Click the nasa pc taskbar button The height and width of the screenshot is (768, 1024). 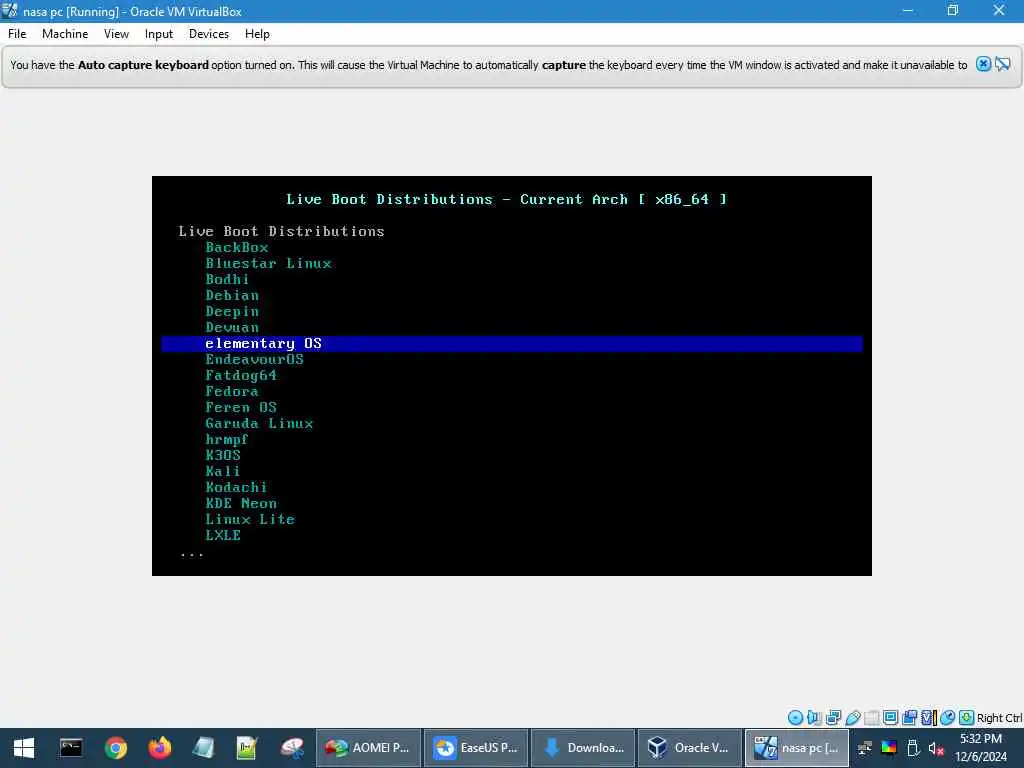pyautogui.click(x=797, y=748)
